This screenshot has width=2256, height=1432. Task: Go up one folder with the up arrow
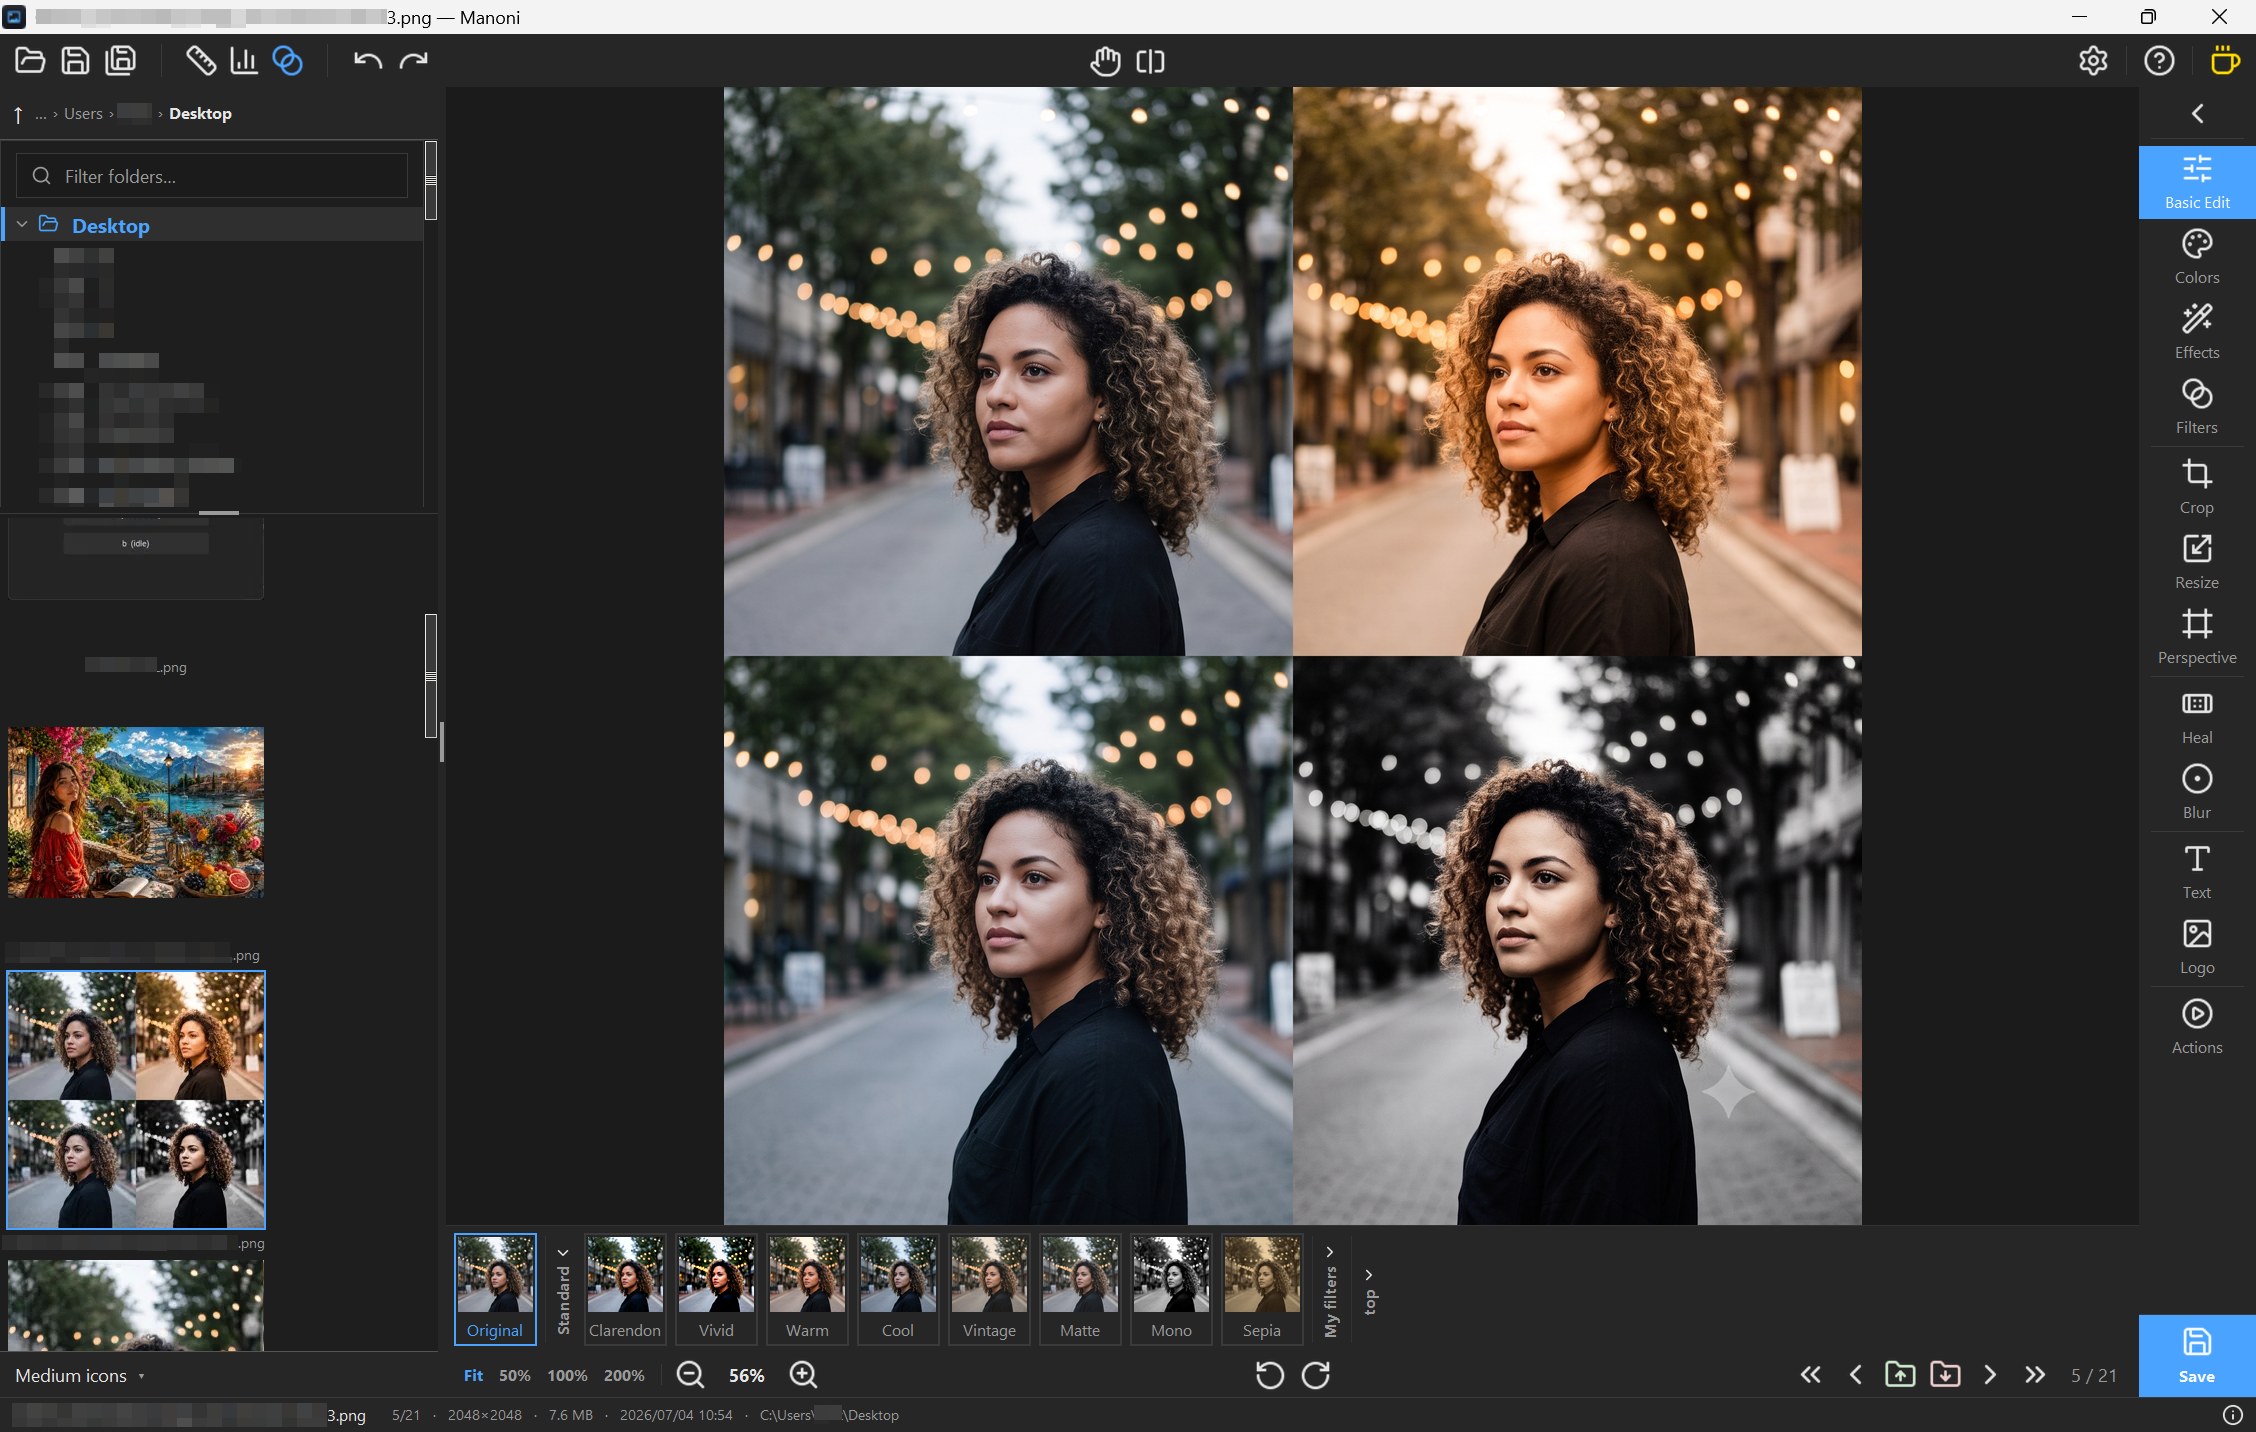coord(18,114)
